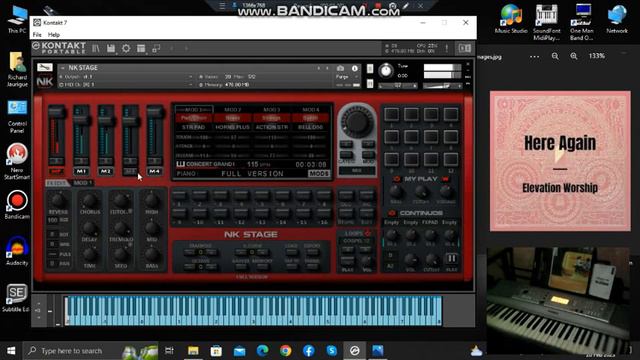
Task: Open Microsoft Edge from the taskbar
Action: point(262,351)
